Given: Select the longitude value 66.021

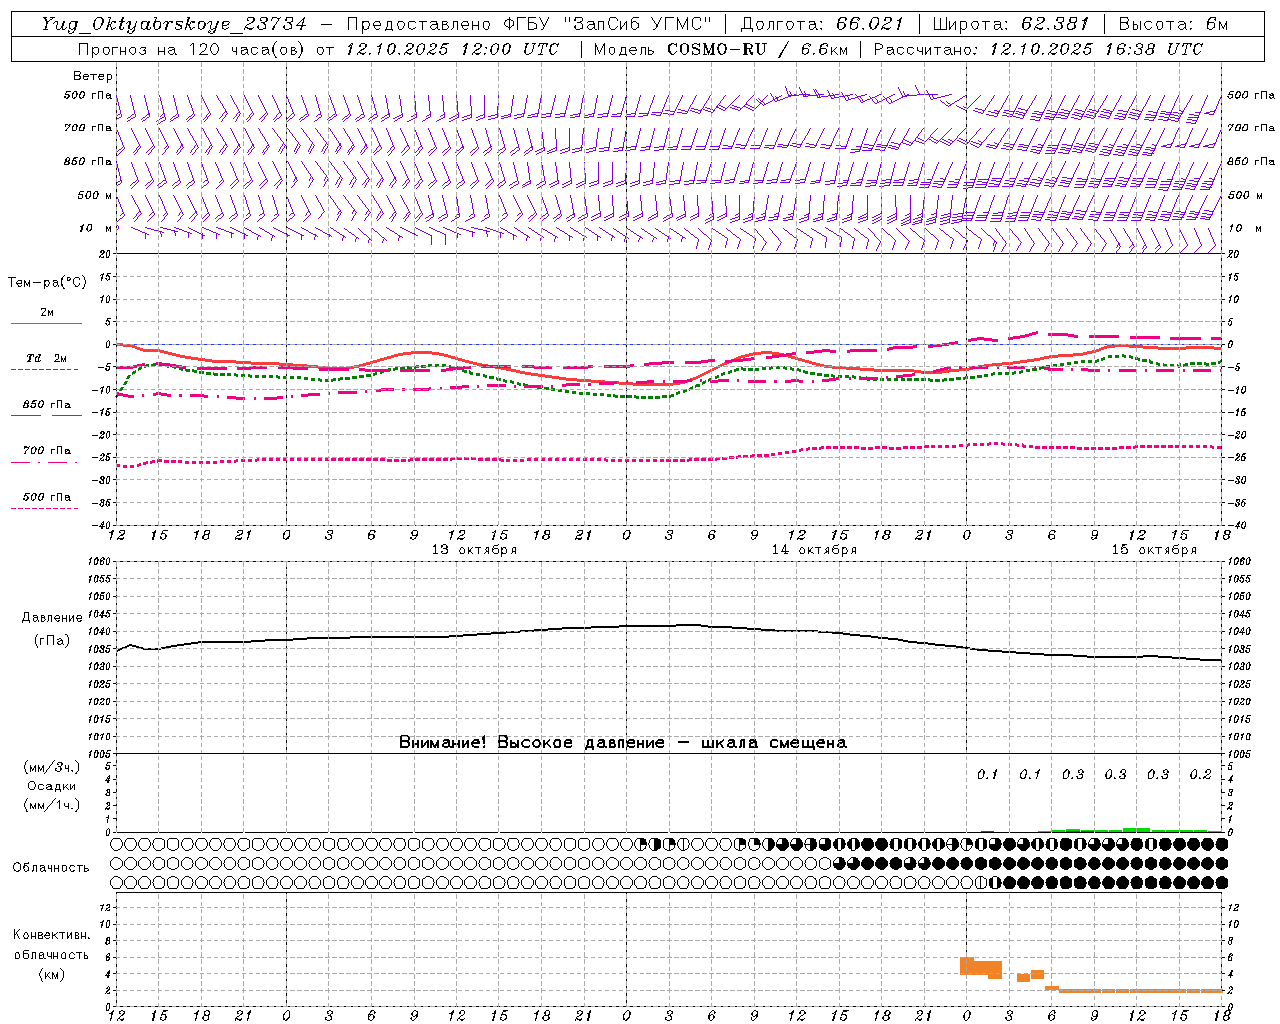Looking at the screenshot, I should tap(870, 24).
